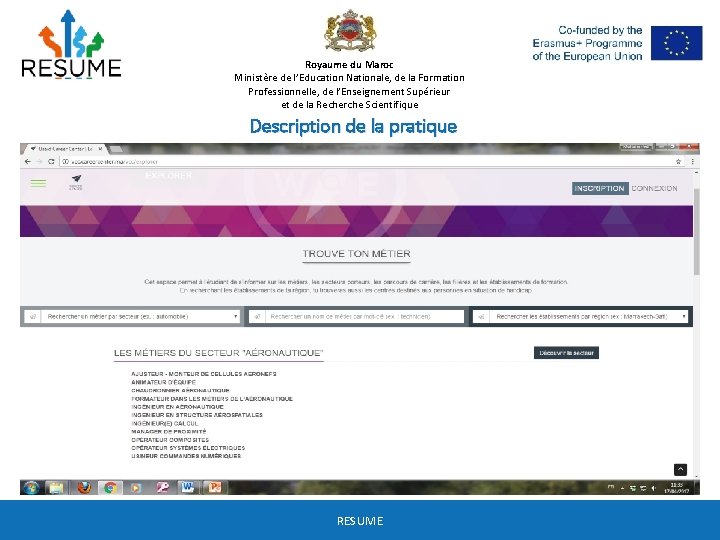Bookmark this page with the star icon
720x540 pixels.
[x=678, y=162]
